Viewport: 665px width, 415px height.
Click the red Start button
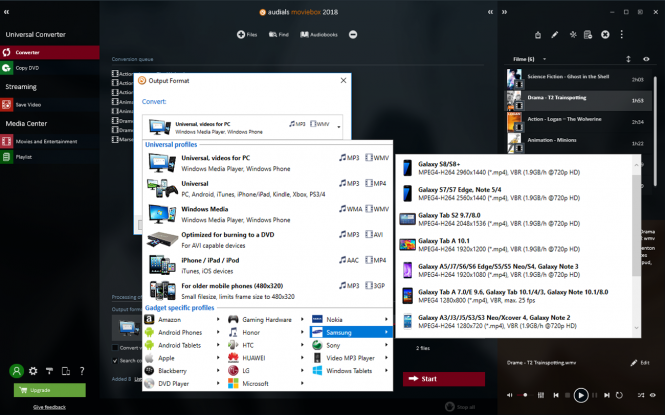tap(444, 379)
